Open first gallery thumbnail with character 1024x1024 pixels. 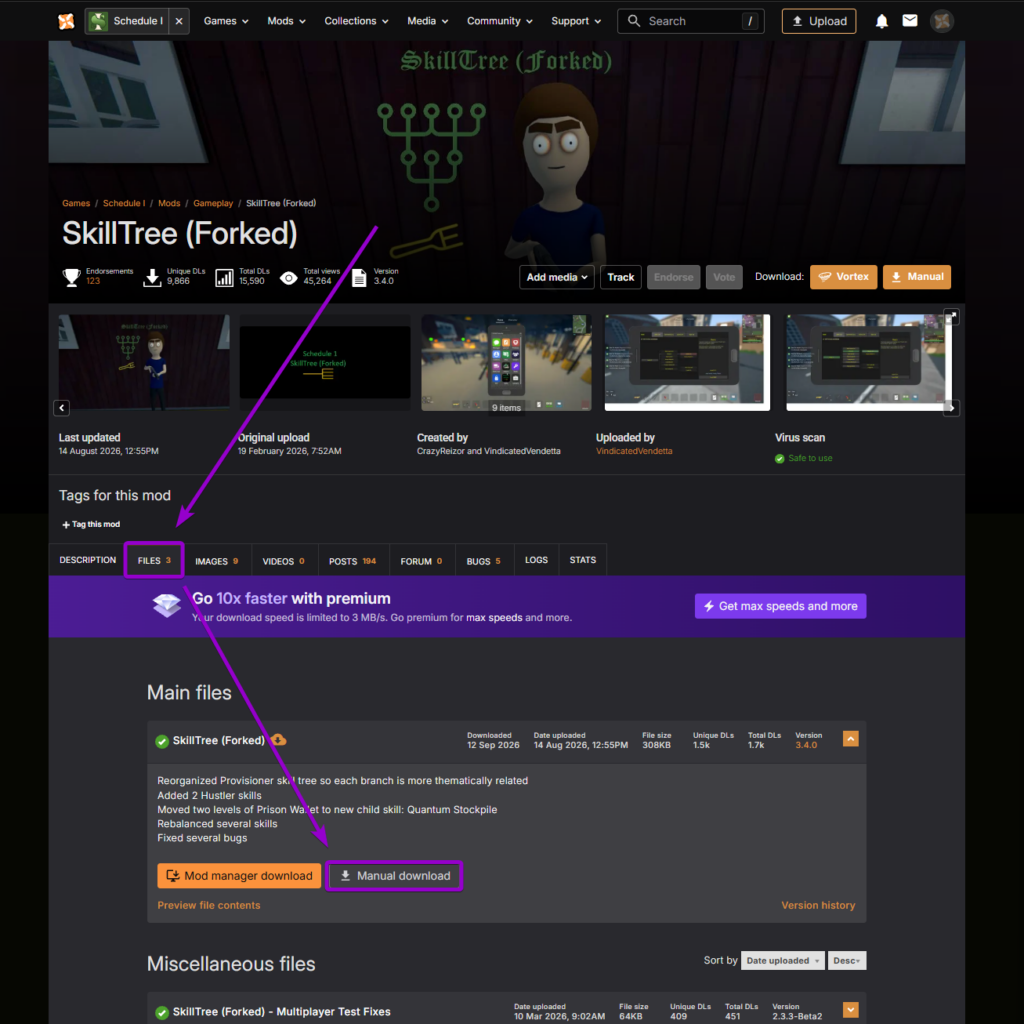pyautogui.click(x=144, y=362)
